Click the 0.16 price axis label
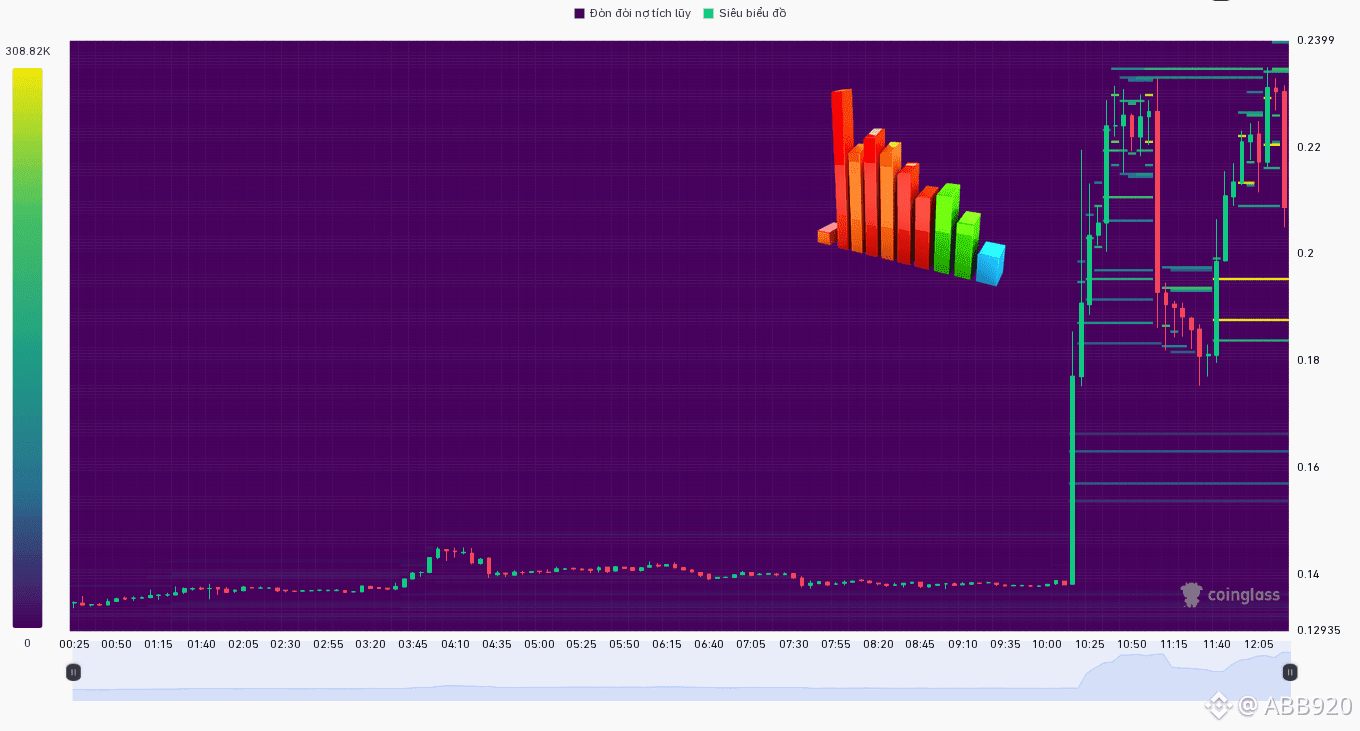Image resolution: width=1360 pixels, height=731 pixels. 1306,467
